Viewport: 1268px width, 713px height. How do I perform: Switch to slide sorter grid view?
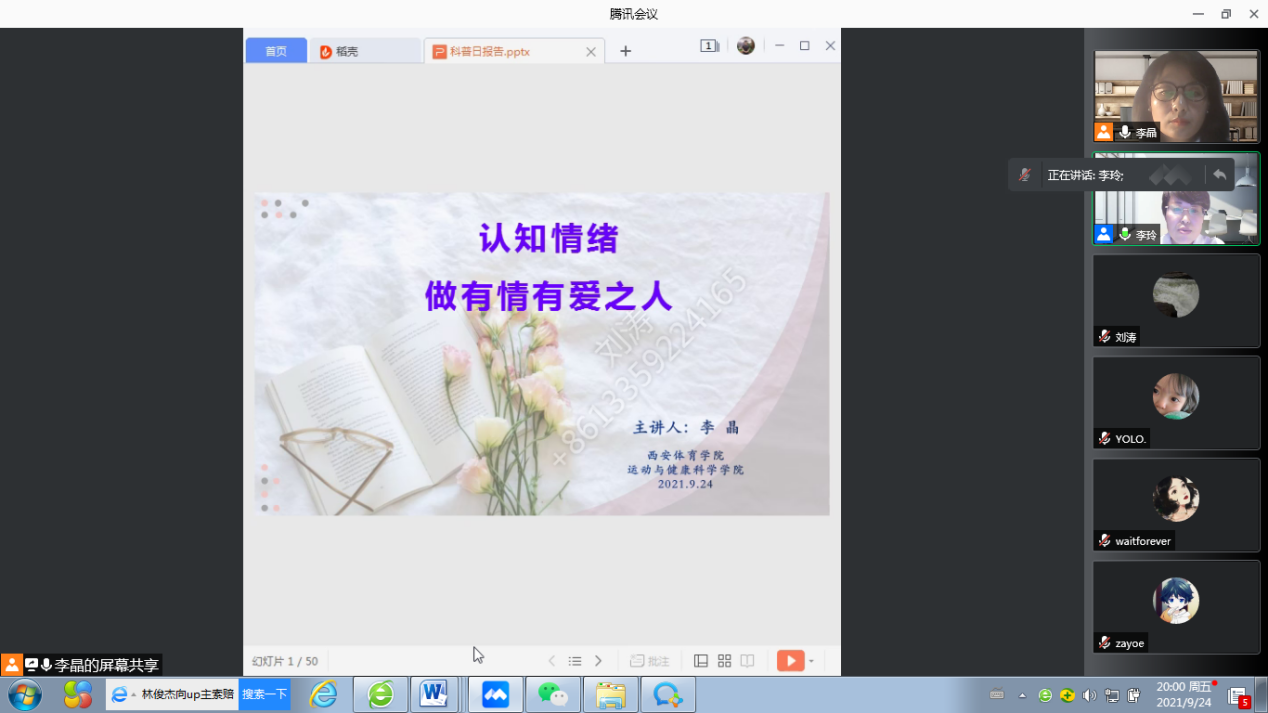pyautogui.click(x=724, y=661)
